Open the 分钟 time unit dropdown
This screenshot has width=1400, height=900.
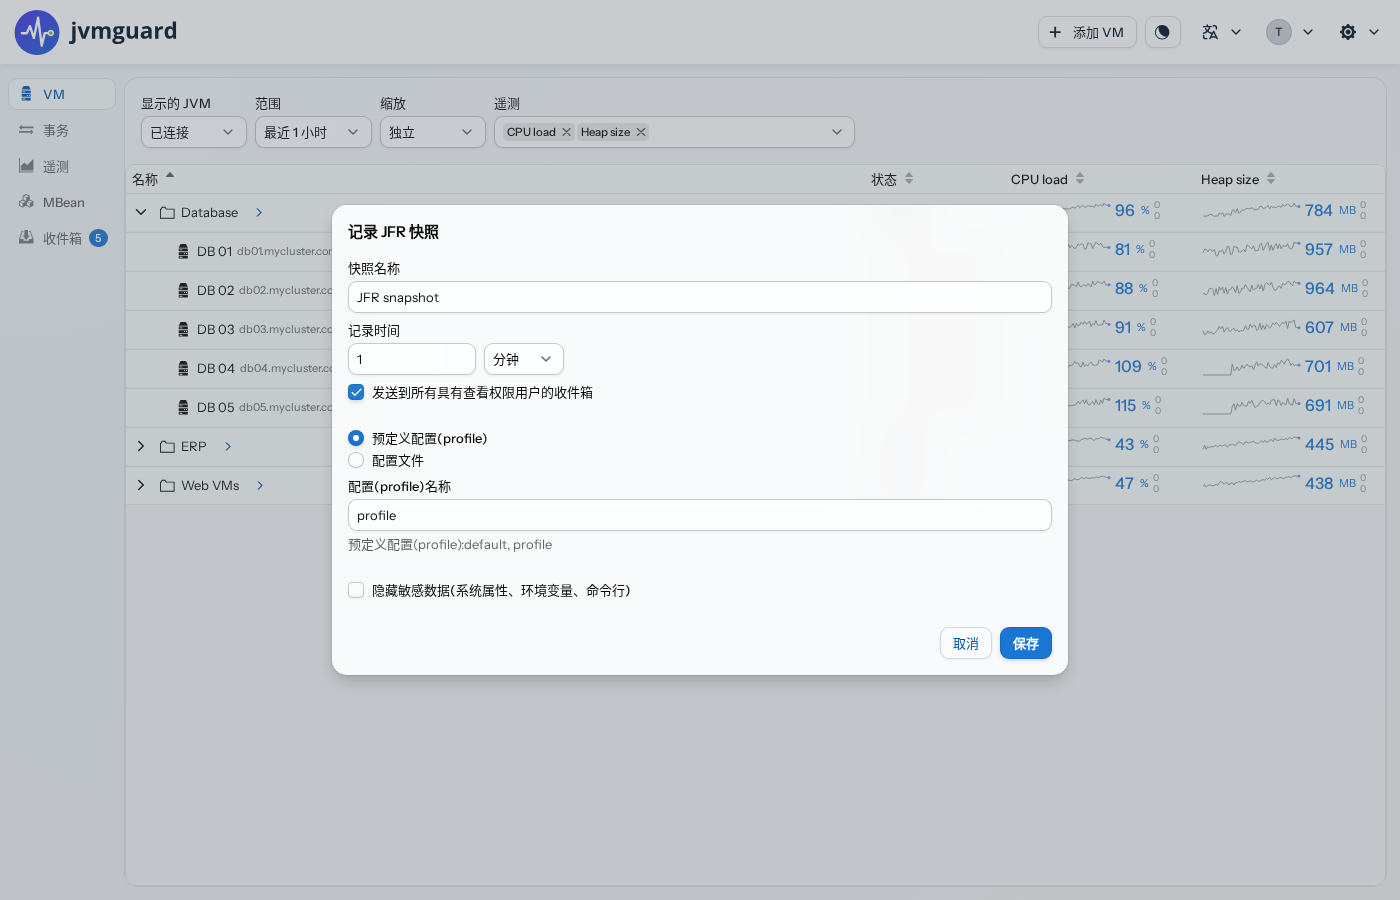(524, 359)
